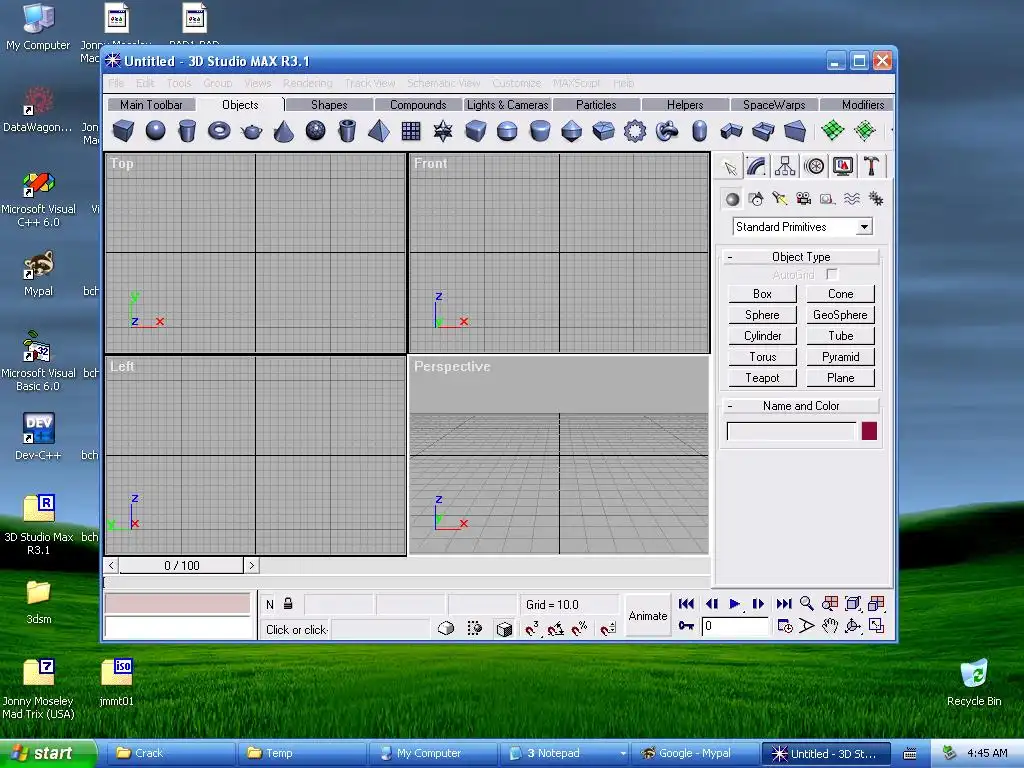Choose the Geometry category icon
Image resolution: width=1024 pixels, height=768 pixels.
pos(732,199)
